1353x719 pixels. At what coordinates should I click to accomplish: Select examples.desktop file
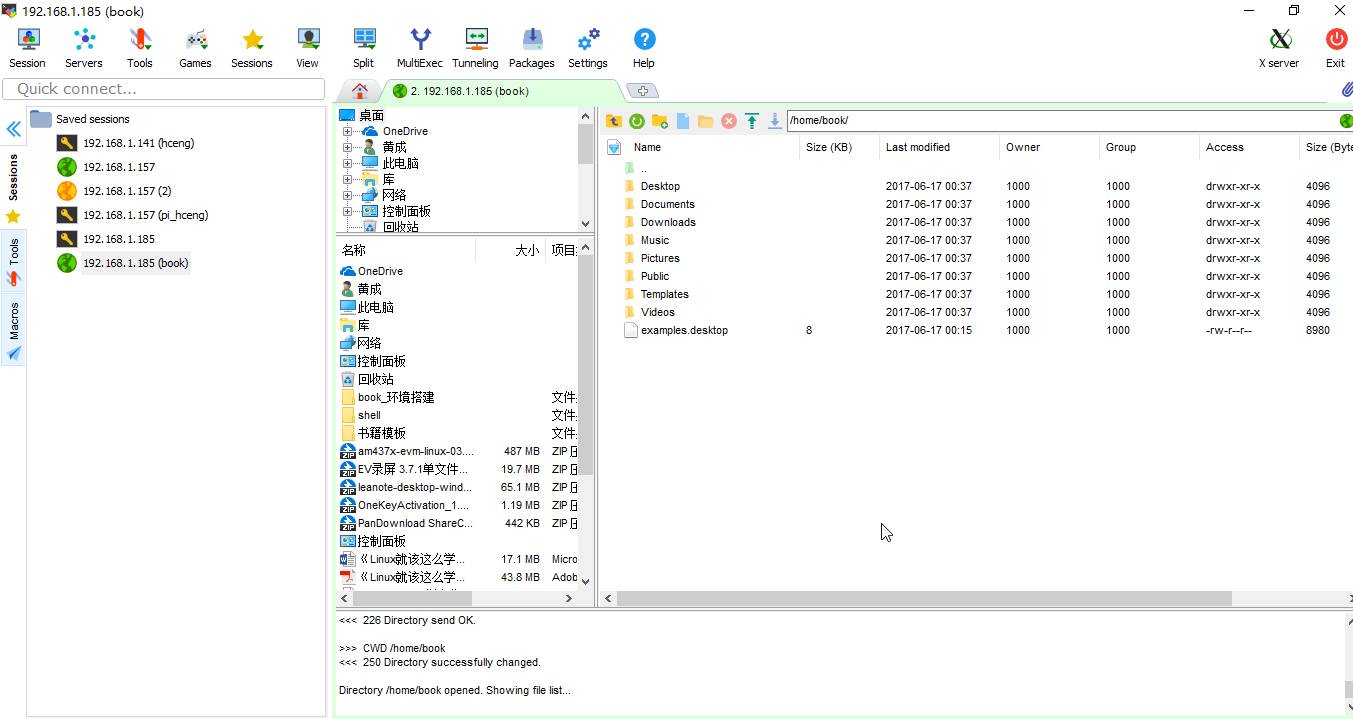click(684, 330)
